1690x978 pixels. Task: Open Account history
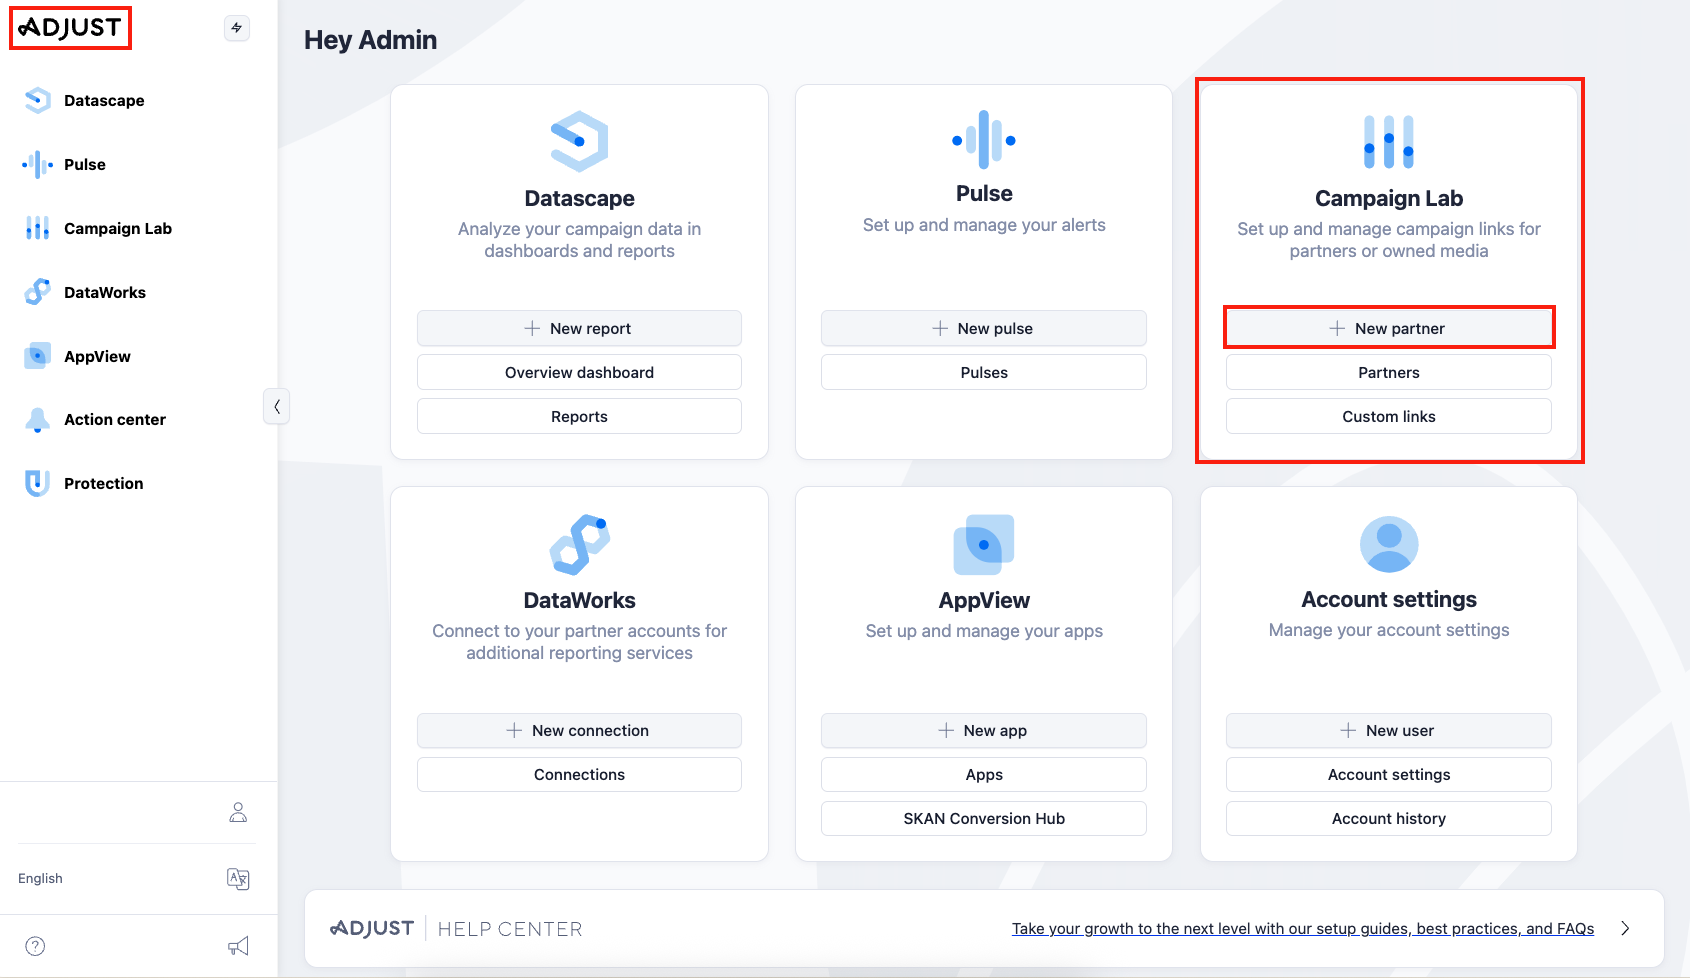(x=1389, y=818)
